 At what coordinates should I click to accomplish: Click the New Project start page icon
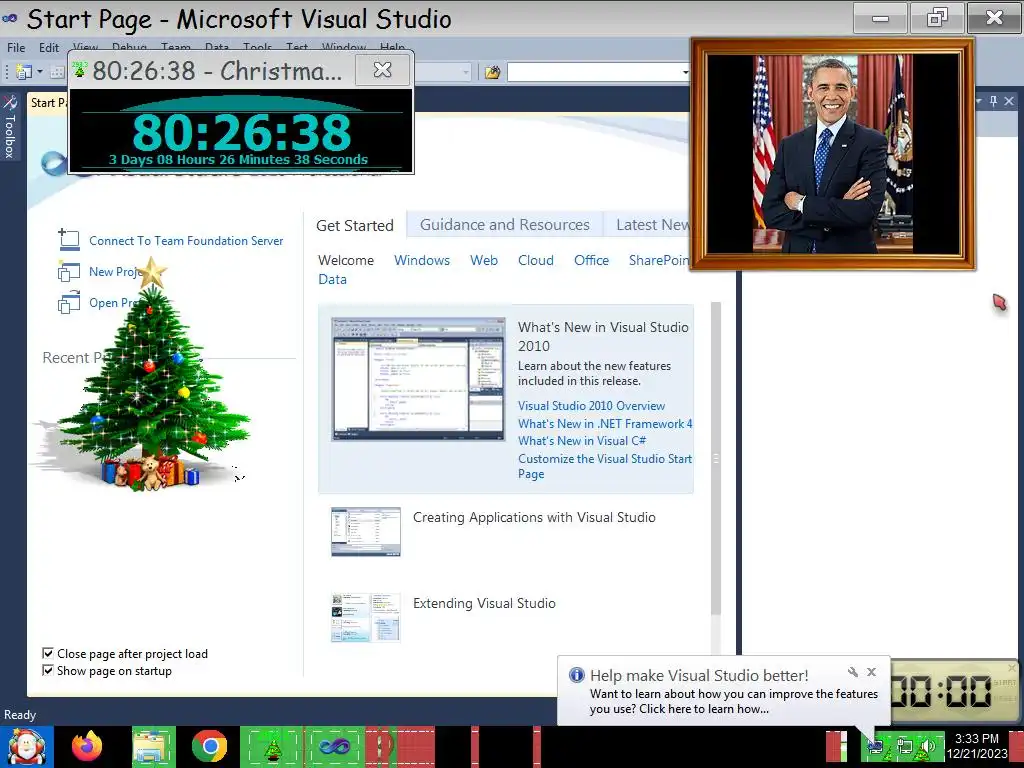tap(69, 271)
